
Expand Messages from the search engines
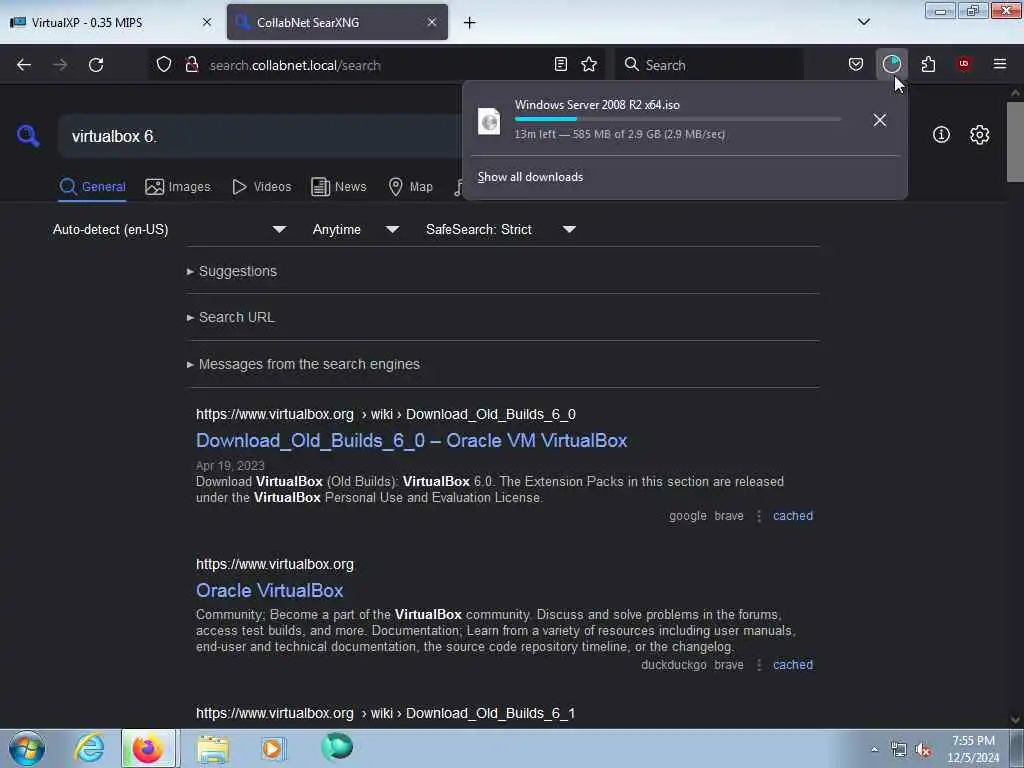303,364
